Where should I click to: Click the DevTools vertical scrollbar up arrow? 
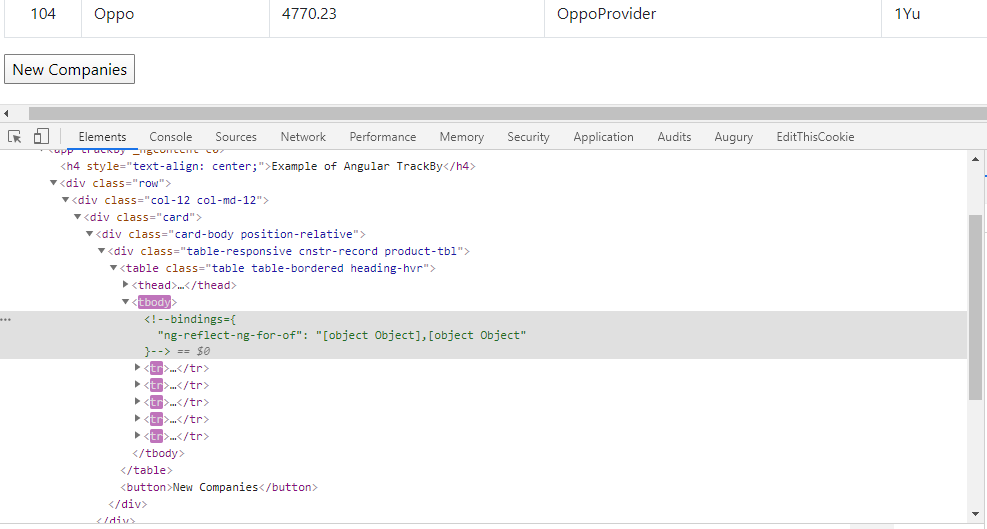click(976, 158)
